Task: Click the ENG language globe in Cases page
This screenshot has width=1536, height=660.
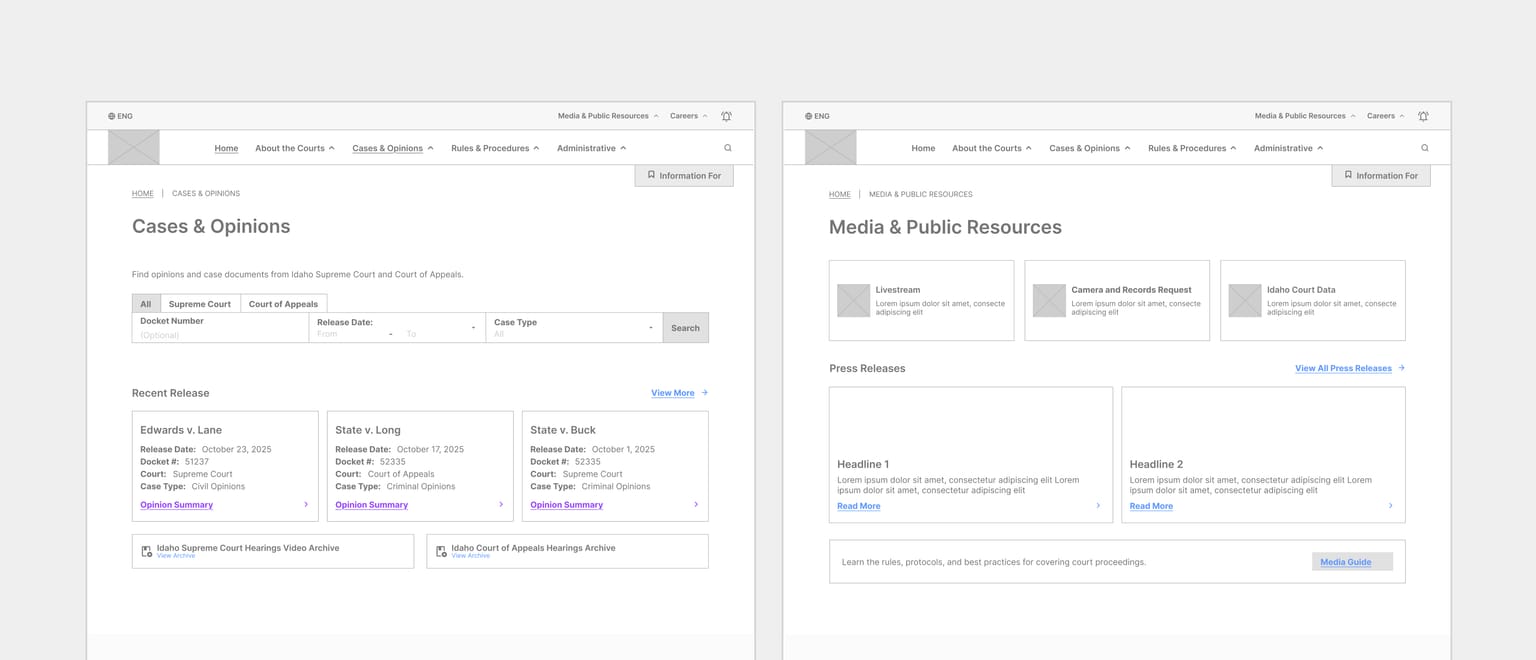Action: (111, 116)
